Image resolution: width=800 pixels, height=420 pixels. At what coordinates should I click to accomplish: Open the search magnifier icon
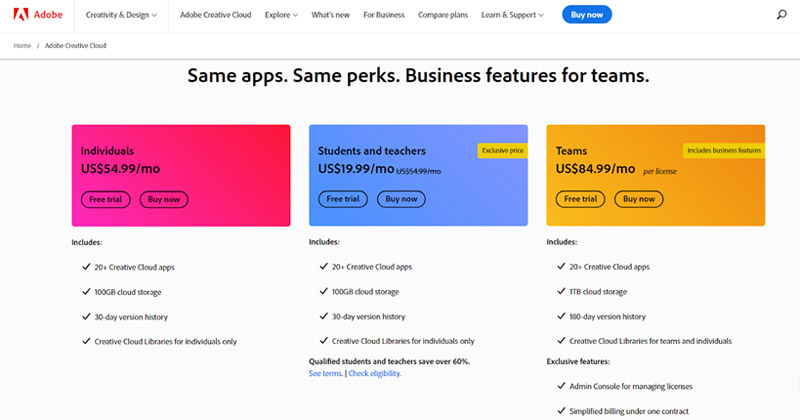pyautogui.click(x=781, y=15)
